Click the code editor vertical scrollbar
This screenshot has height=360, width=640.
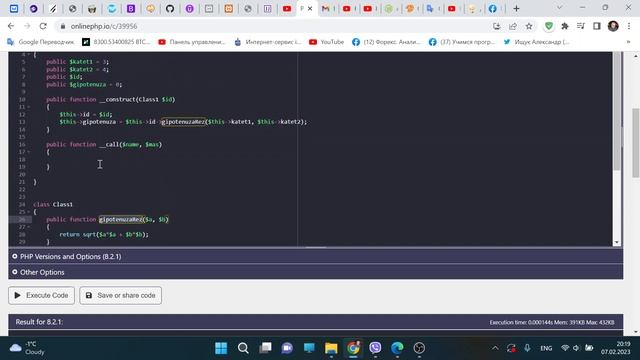[617, 110]
